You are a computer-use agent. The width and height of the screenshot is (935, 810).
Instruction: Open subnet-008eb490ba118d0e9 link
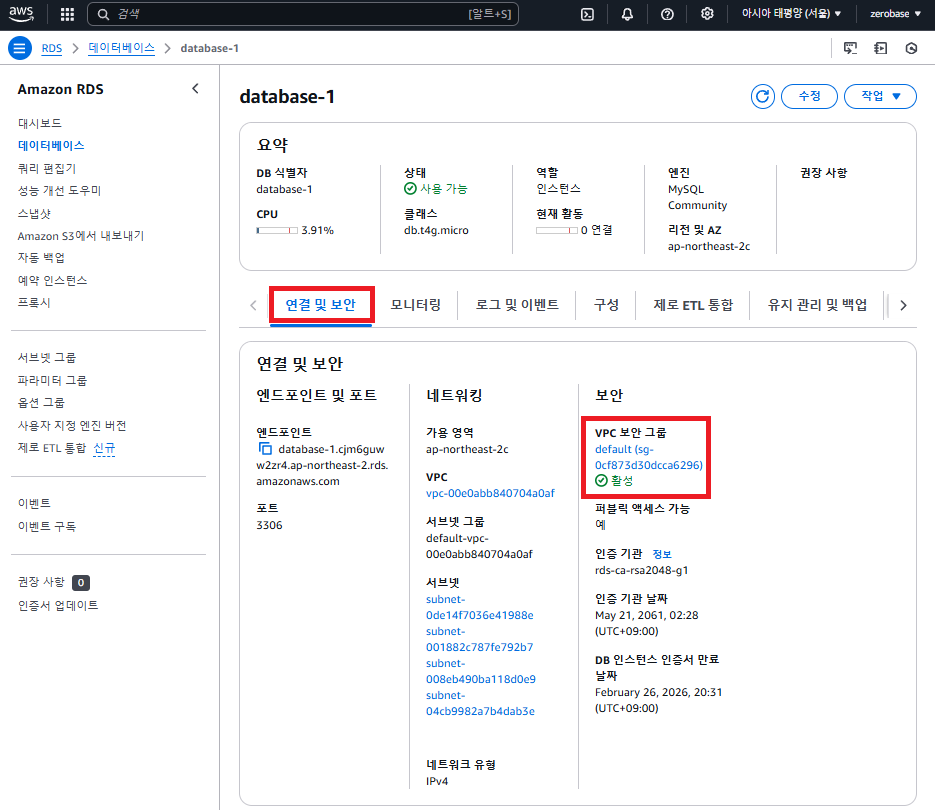(481, 672)
